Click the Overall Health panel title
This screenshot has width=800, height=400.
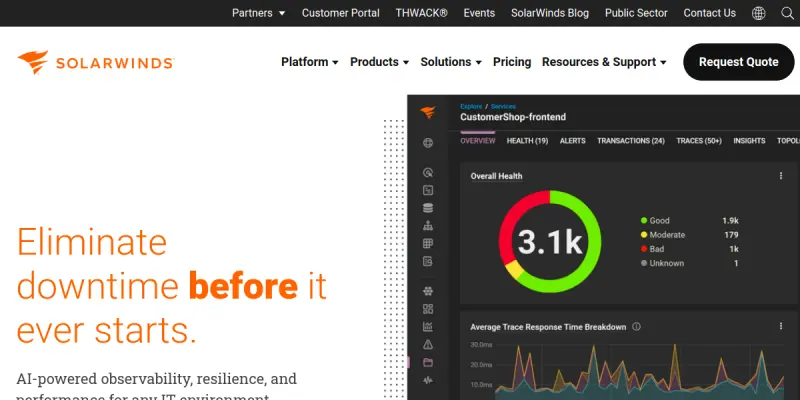click(x=496, y=176)
